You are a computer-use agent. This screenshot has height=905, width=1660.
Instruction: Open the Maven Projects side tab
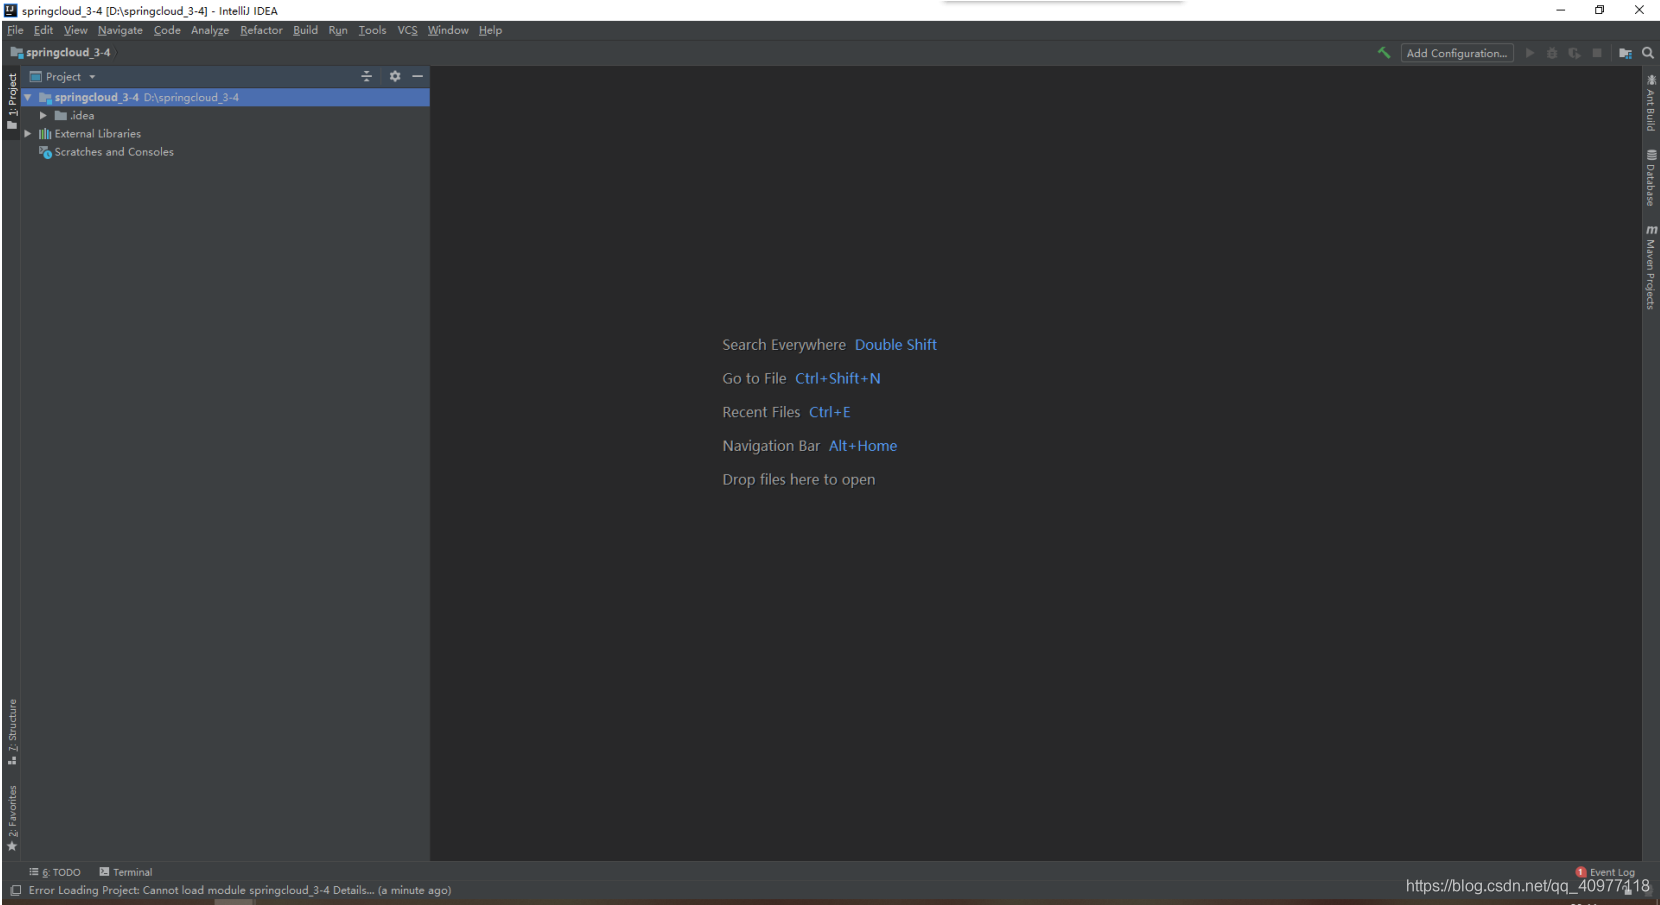pos(1651,267)
